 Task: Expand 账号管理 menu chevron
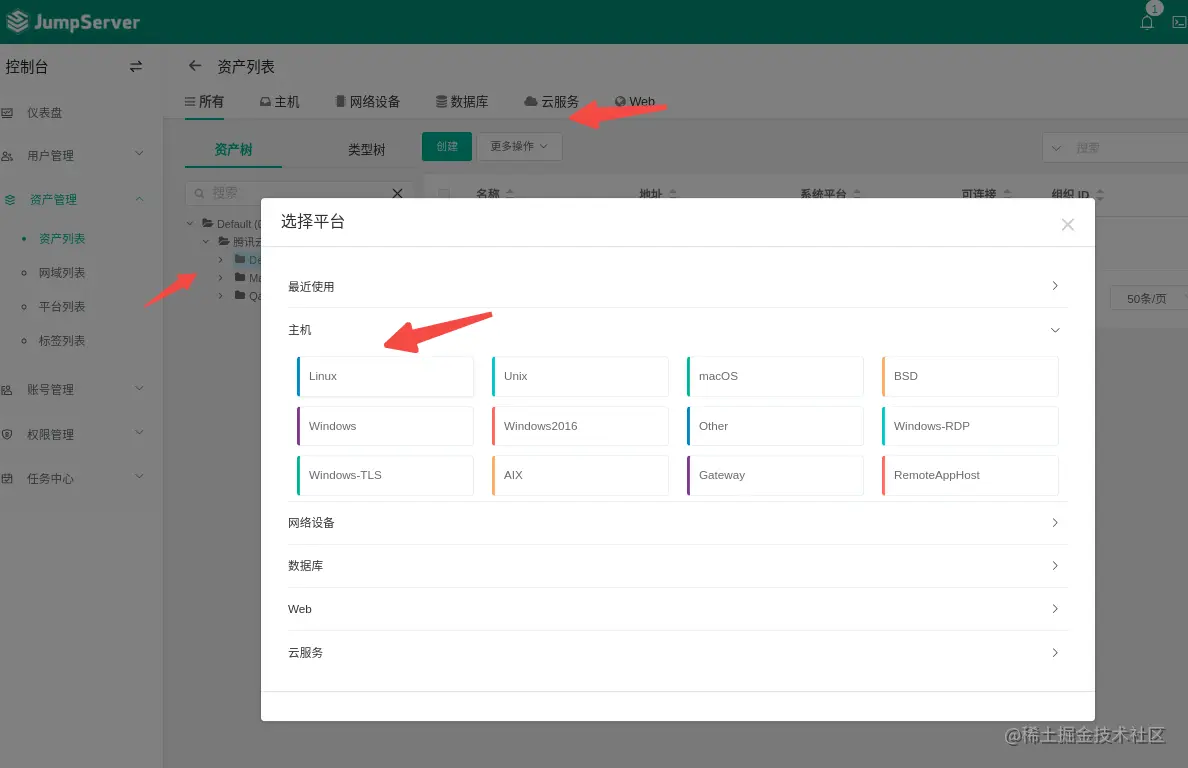pos(139,389)
